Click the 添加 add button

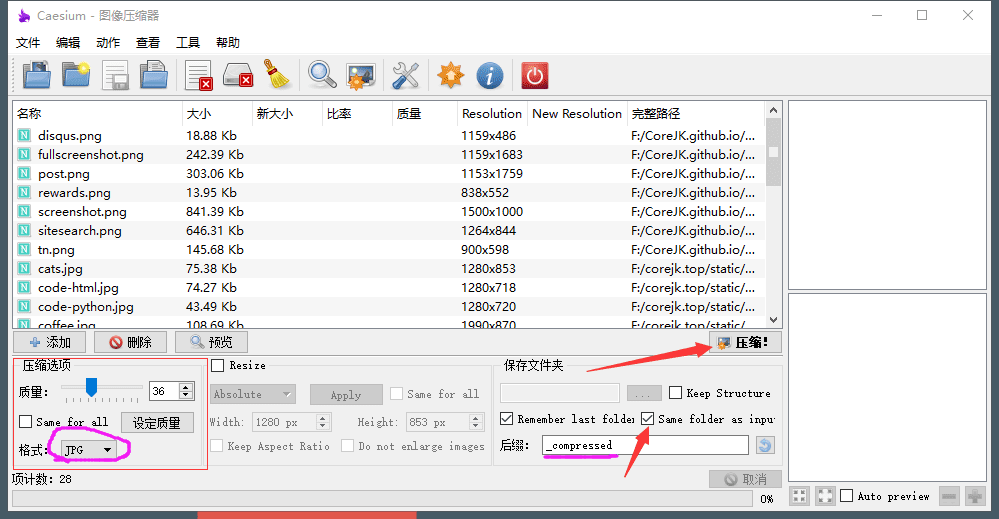50,342
